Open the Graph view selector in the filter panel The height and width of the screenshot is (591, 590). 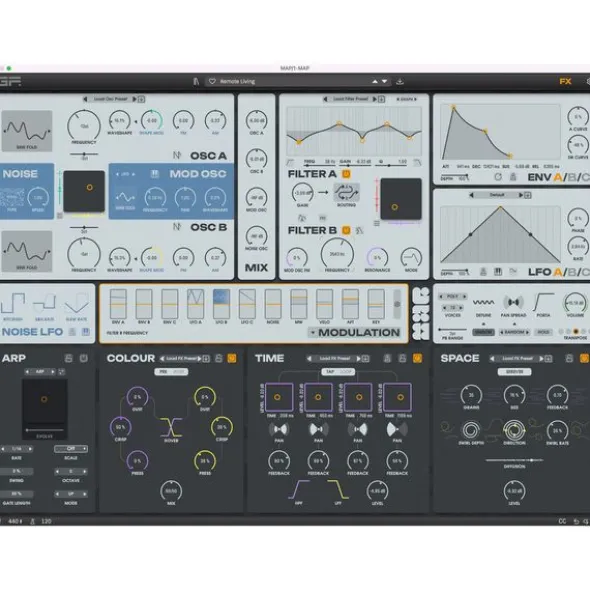click(406, 99)
